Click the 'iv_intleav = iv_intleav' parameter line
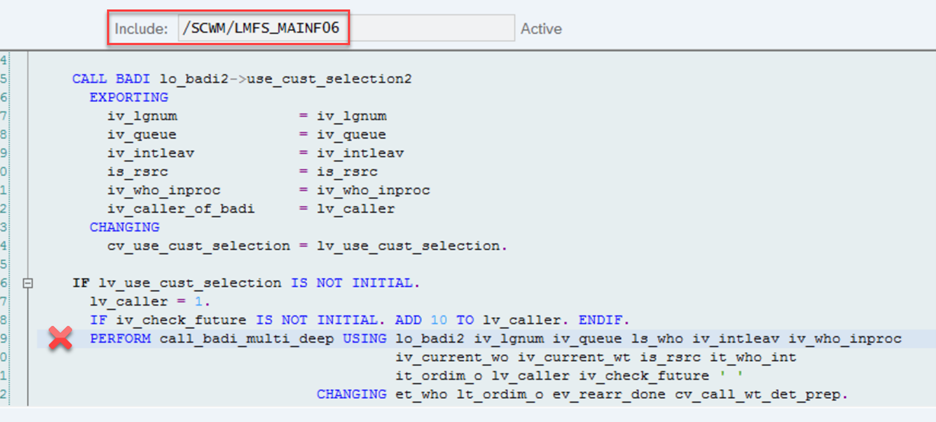936x422 pixels. point(255,153)
